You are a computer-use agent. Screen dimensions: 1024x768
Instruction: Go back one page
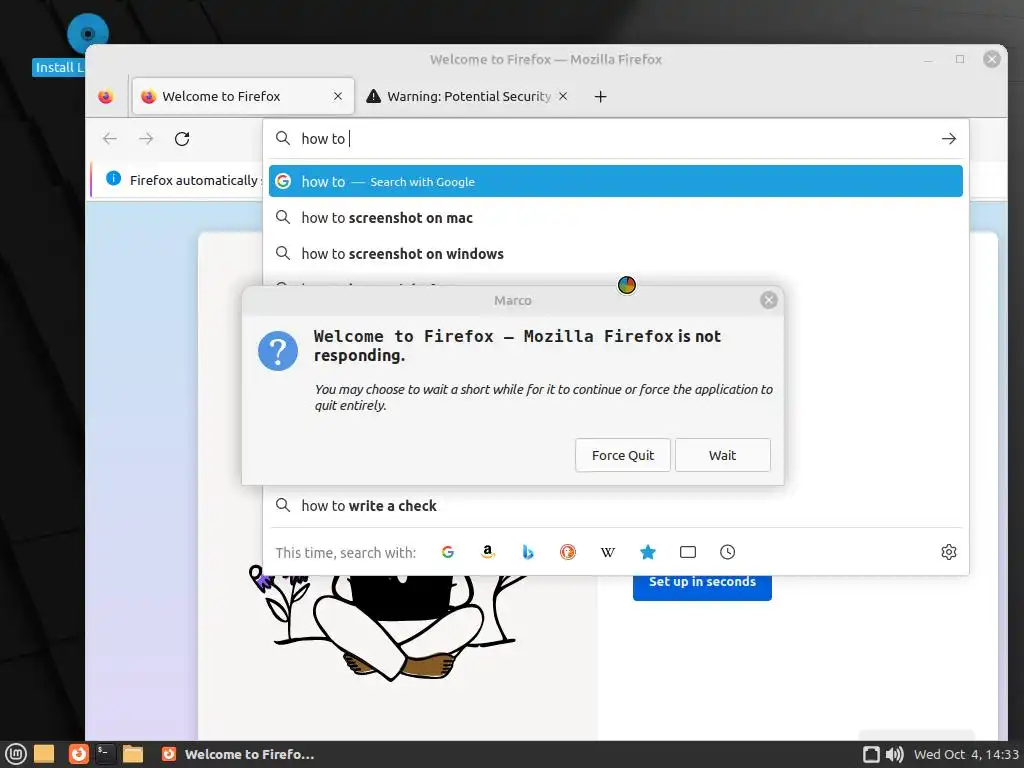pos(110,138)
